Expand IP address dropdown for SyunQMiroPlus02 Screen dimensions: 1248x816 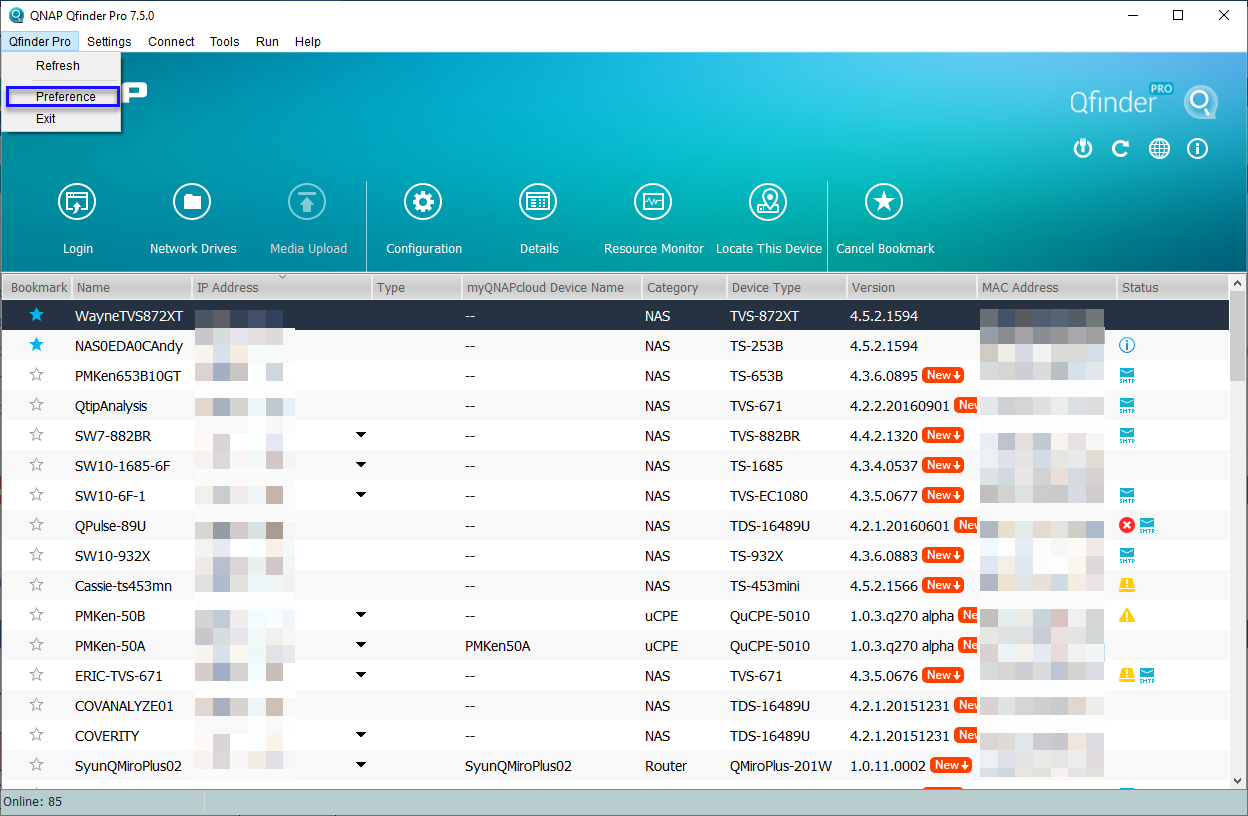coord(361,765)
